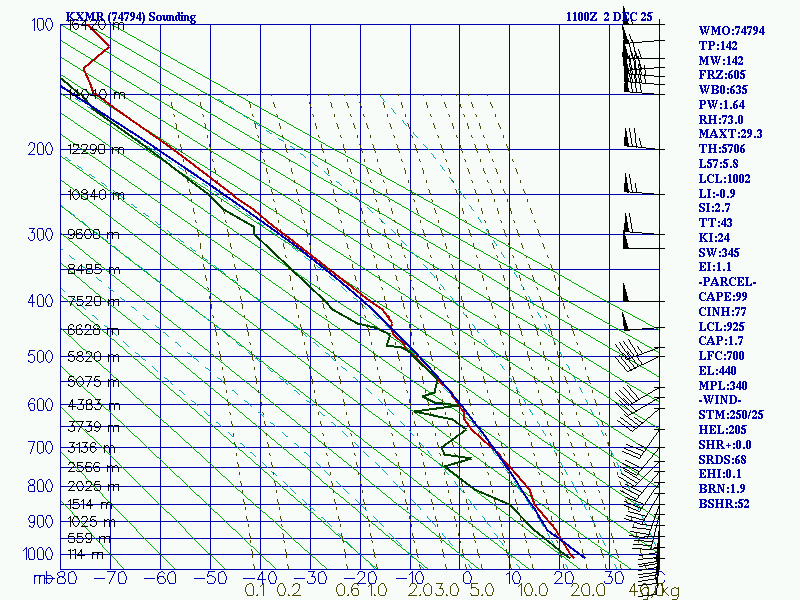Click the TT:43 total totals value

(x=715, y=222)
